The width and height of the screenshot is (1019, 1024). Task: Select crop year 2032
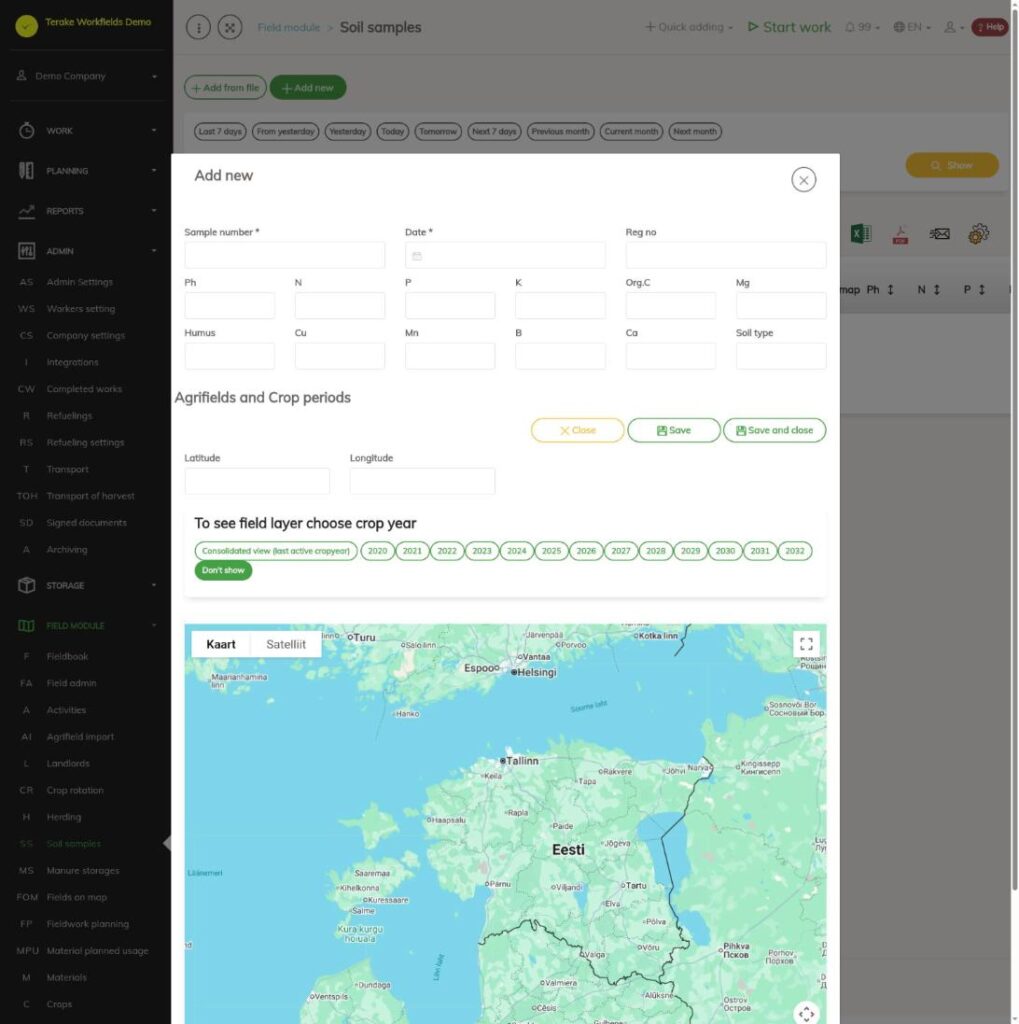pos(795,551)
